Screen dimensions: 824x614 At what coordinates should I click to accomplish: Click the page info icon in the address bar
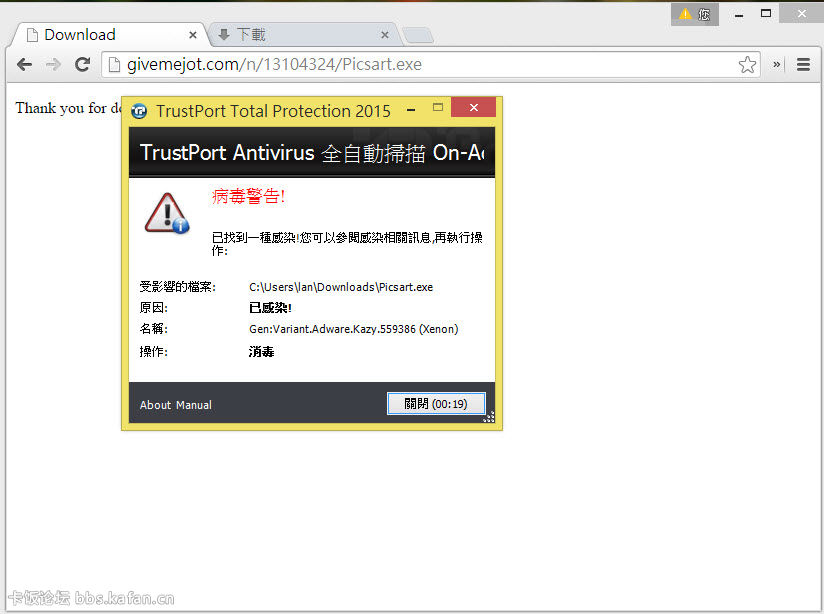114,65
